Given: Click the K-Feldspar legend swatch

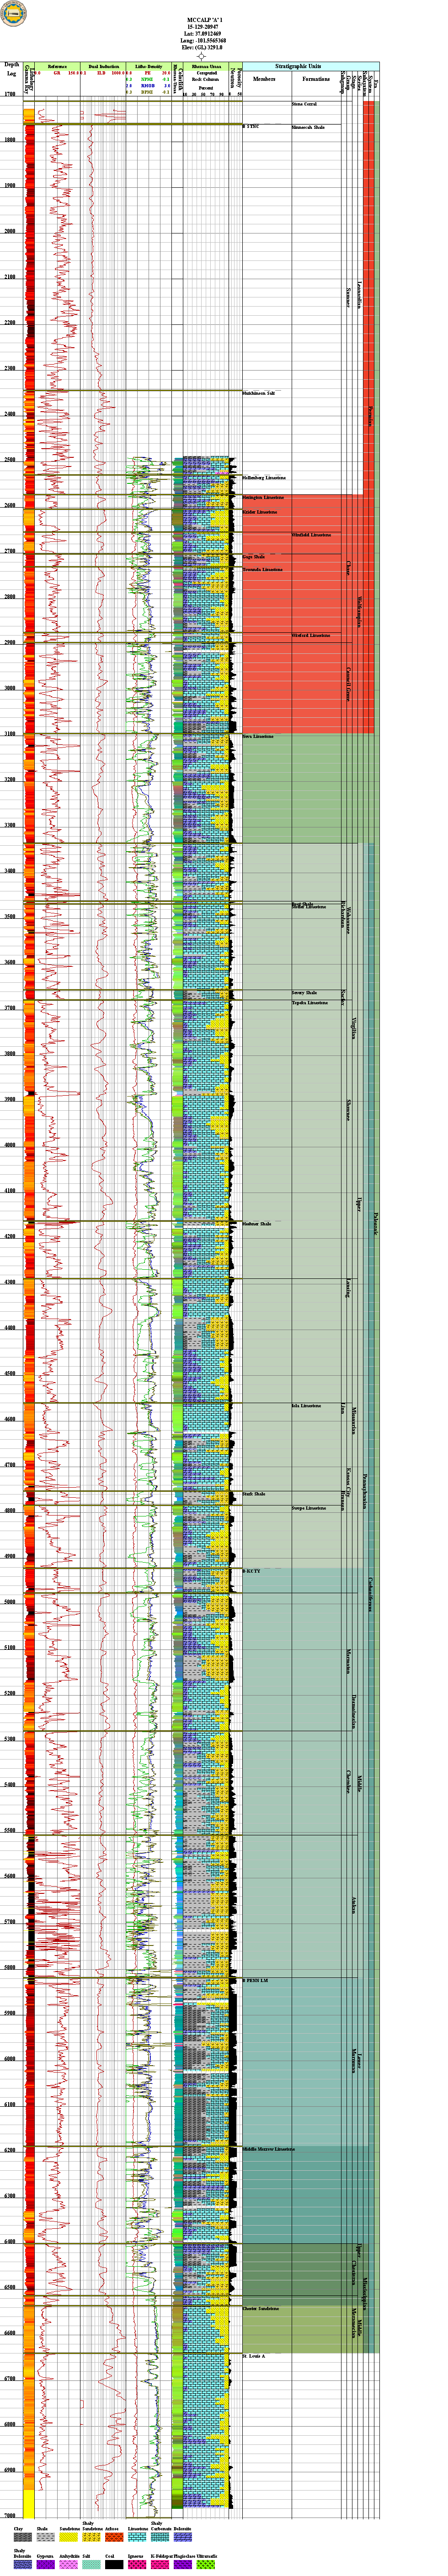Looking at the screenshot, I should point(160,2565).
